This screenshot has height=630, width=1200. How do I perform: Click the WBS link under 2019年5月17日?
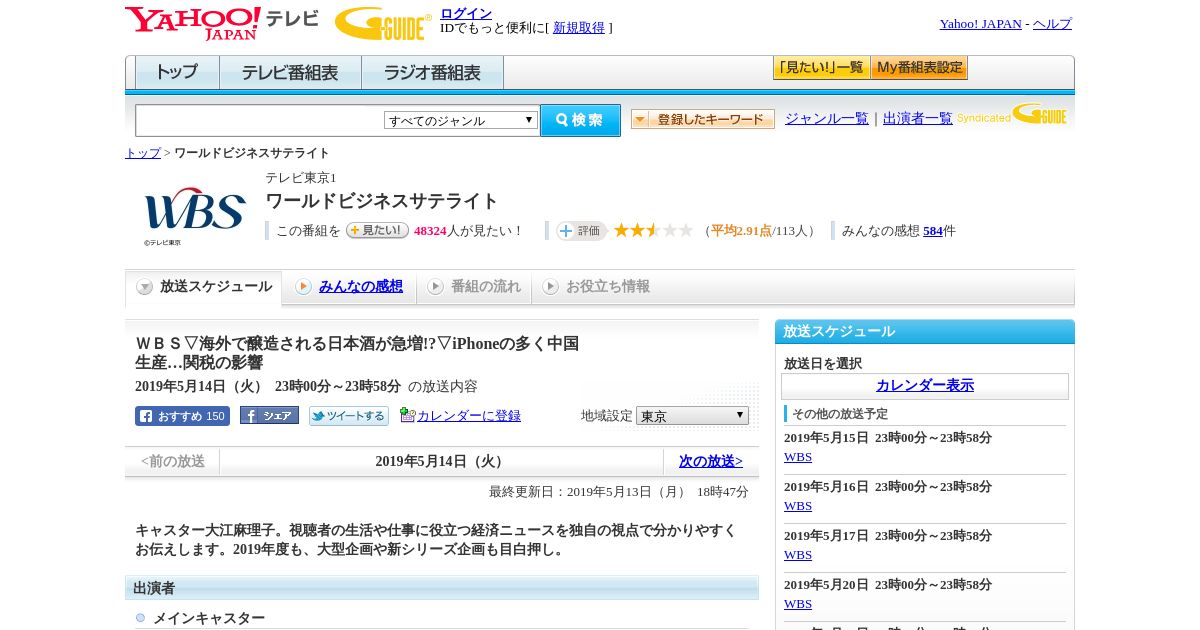pos(798,555)
